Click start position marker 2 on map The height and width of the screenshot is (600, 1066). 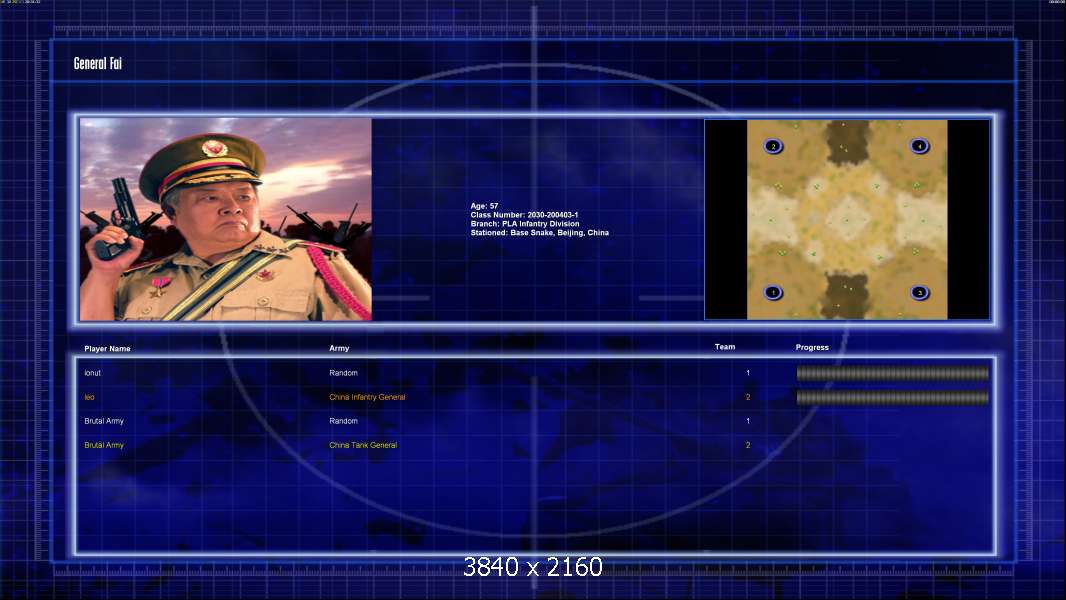(x=773, y=146)
